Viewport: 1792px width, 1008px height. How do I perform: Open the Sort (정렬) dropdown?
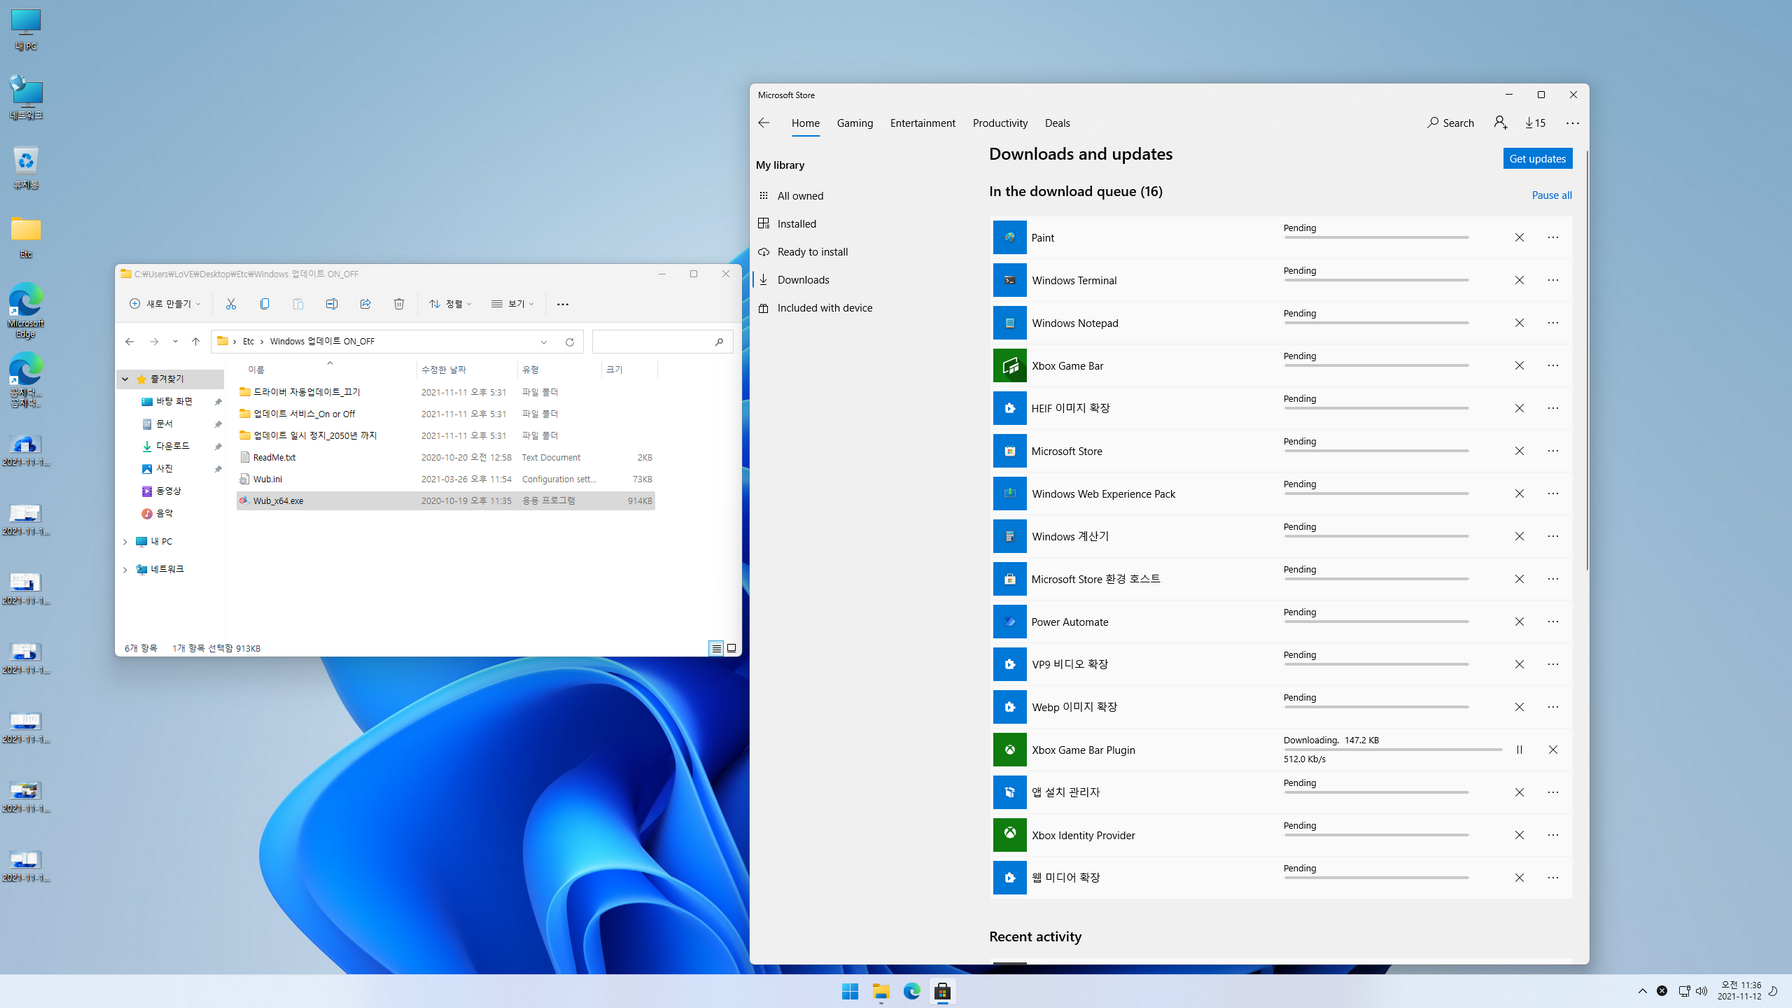pos(450,304)
